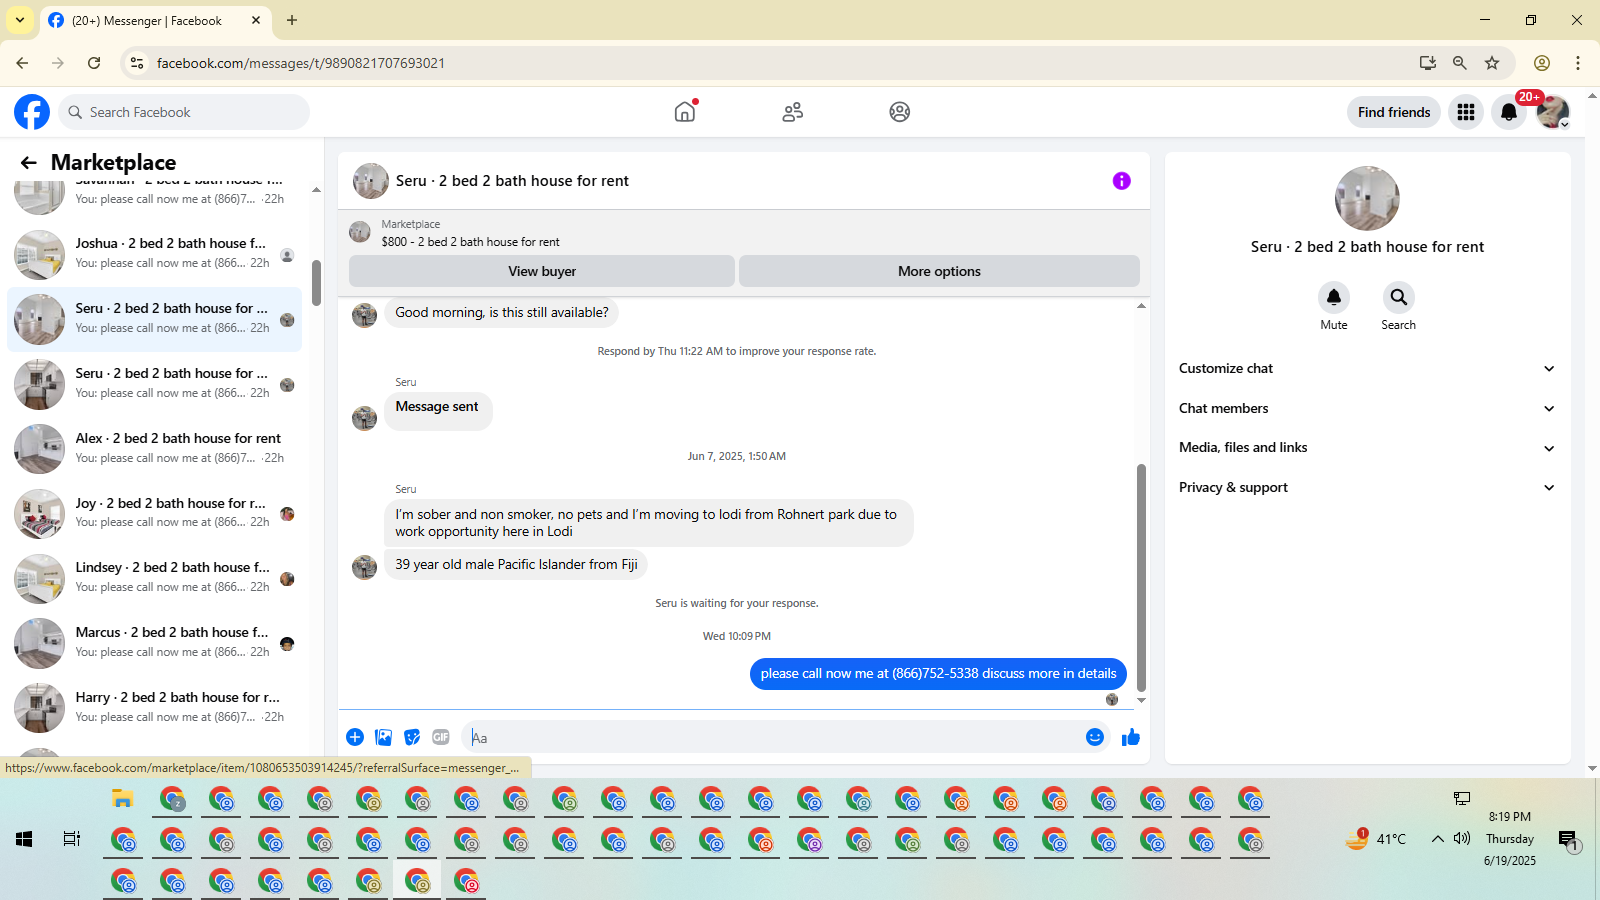Screen dimensions: 1600x900
Task: Click the More options button
Action: pyautogui.click(x=939, y=271)
